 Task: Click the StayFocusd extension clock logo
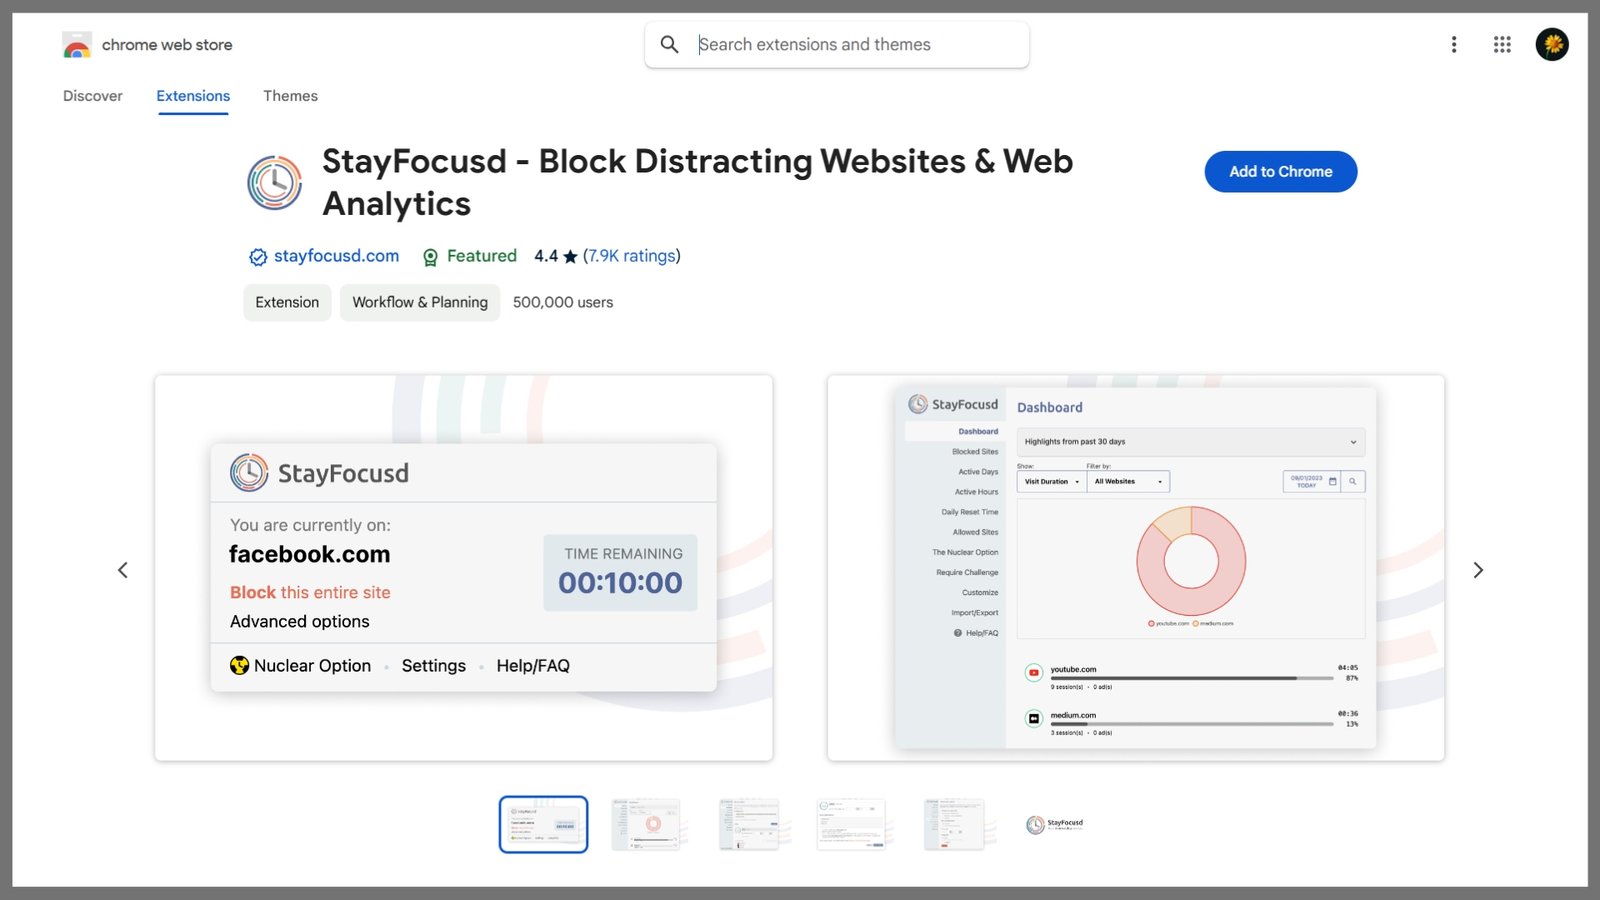[x=275, y=182]
